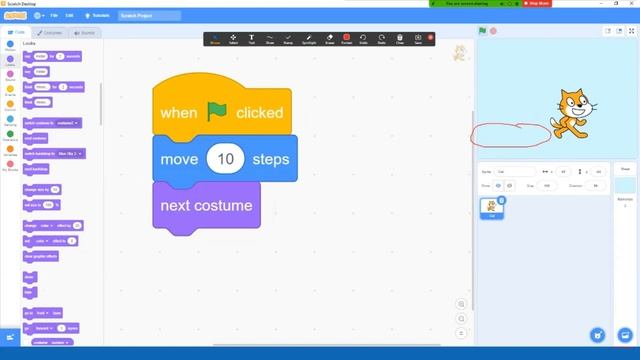Click the Stop Share button
640x360 pixels.
(537, 3)
